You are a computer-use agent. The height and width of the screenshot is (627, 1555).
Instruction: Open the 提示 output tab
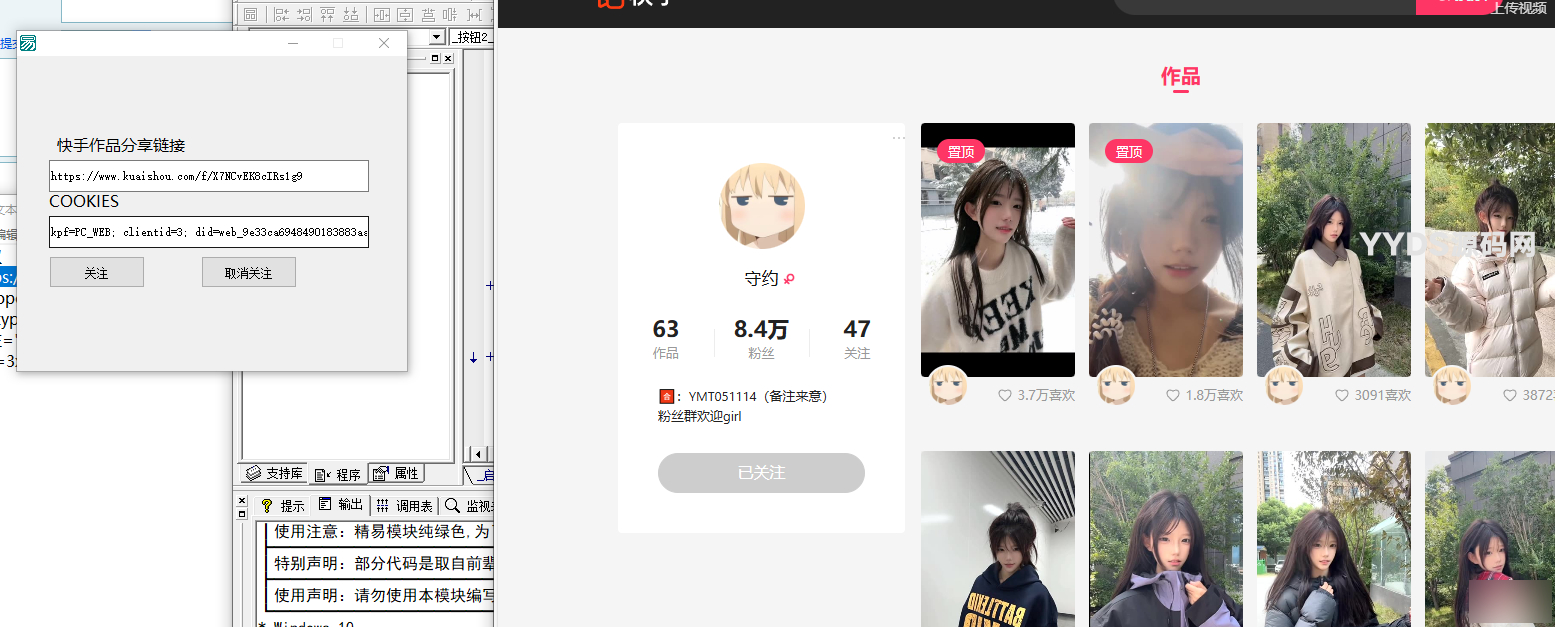pos(283,506)
